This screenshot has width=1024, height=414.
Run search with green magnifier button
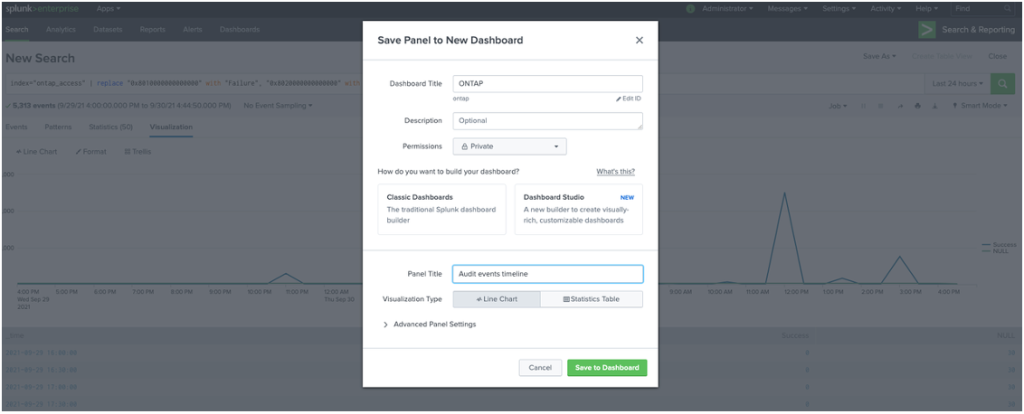[1002, 84]
